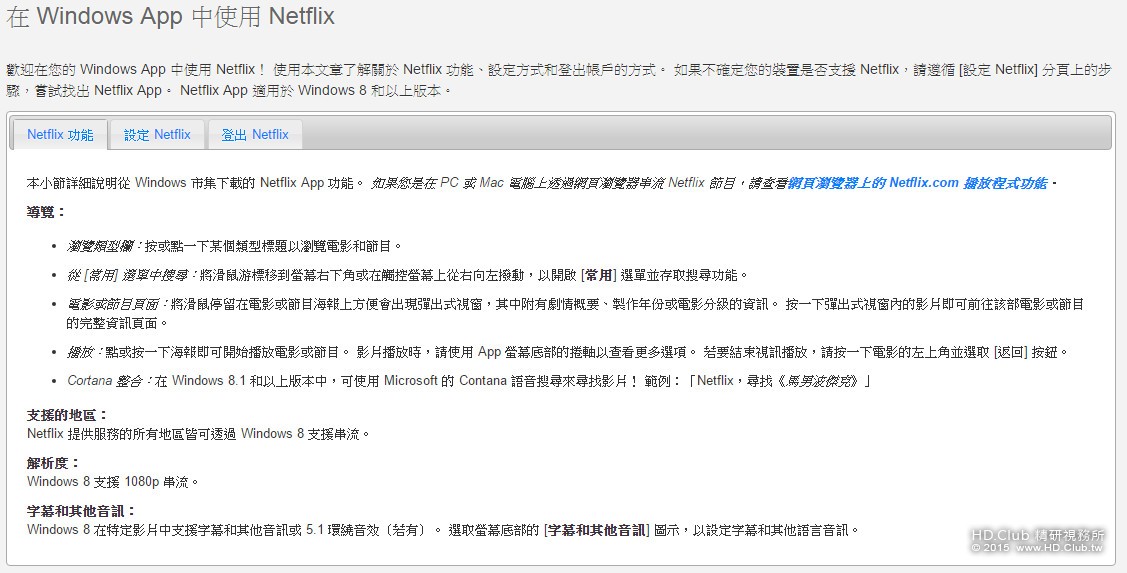Select the 登出 Netflix tab
Image resolution: width=1127 pixels, height=573 pixels.
click(x=255, y=134)
